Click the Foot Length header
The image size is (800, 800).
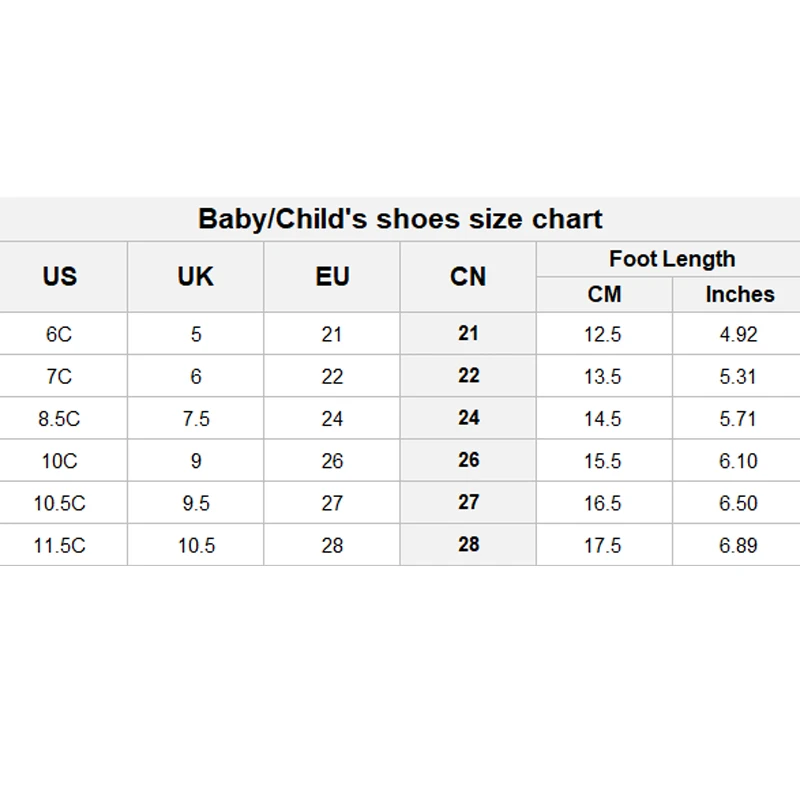[x=672, y=259]
